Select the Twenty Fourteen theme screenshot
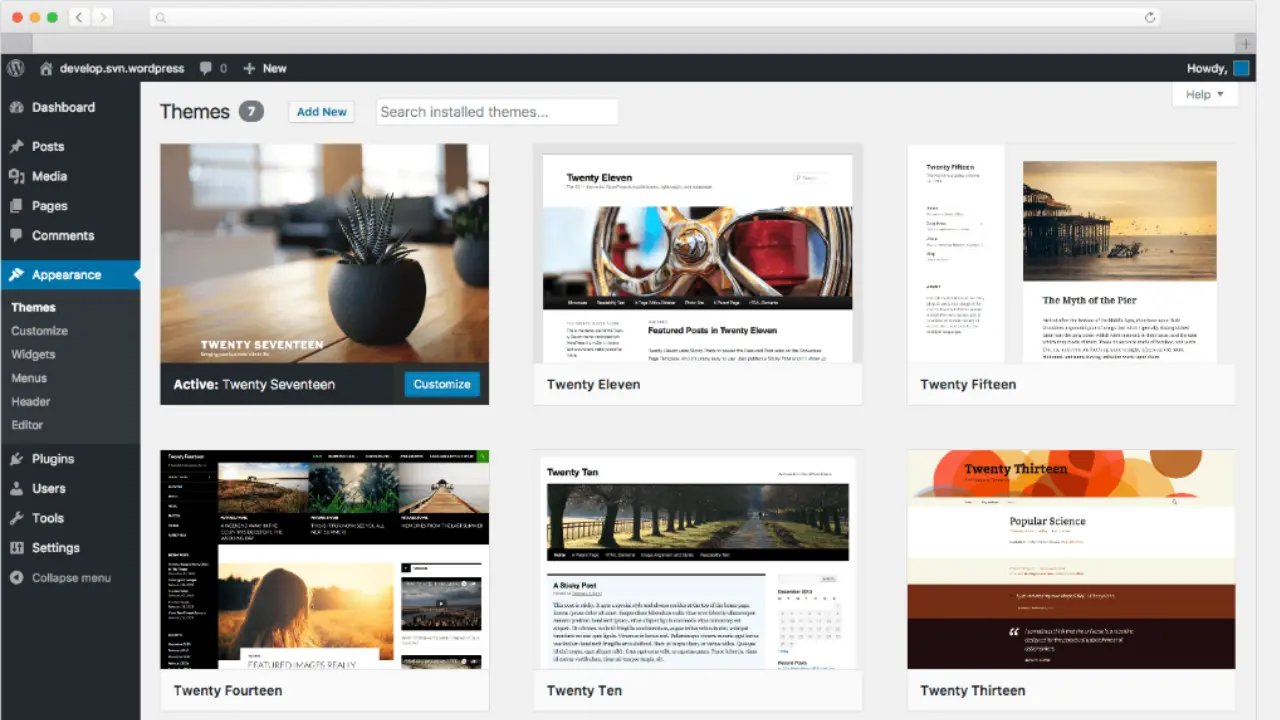1280x720 pixels. pyautogui.click(x=325, y=559)
